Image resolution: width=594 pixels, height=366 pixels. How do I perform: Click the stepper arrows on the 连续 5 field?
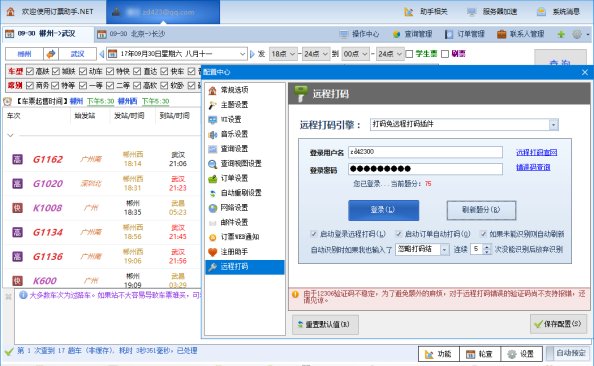(487, 249)
